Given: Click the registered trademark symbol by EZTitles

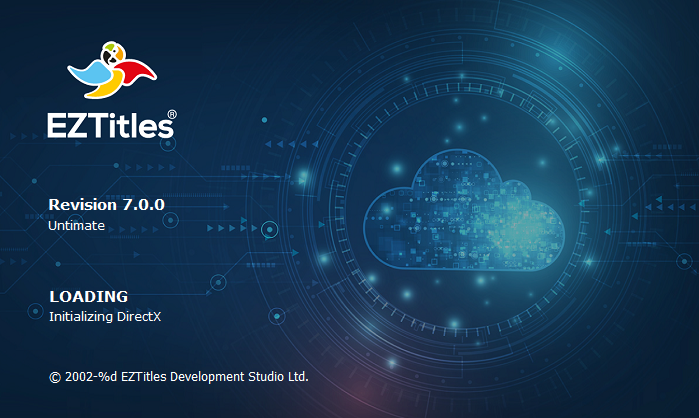Looking at the screenshot, I should (172, 115).
